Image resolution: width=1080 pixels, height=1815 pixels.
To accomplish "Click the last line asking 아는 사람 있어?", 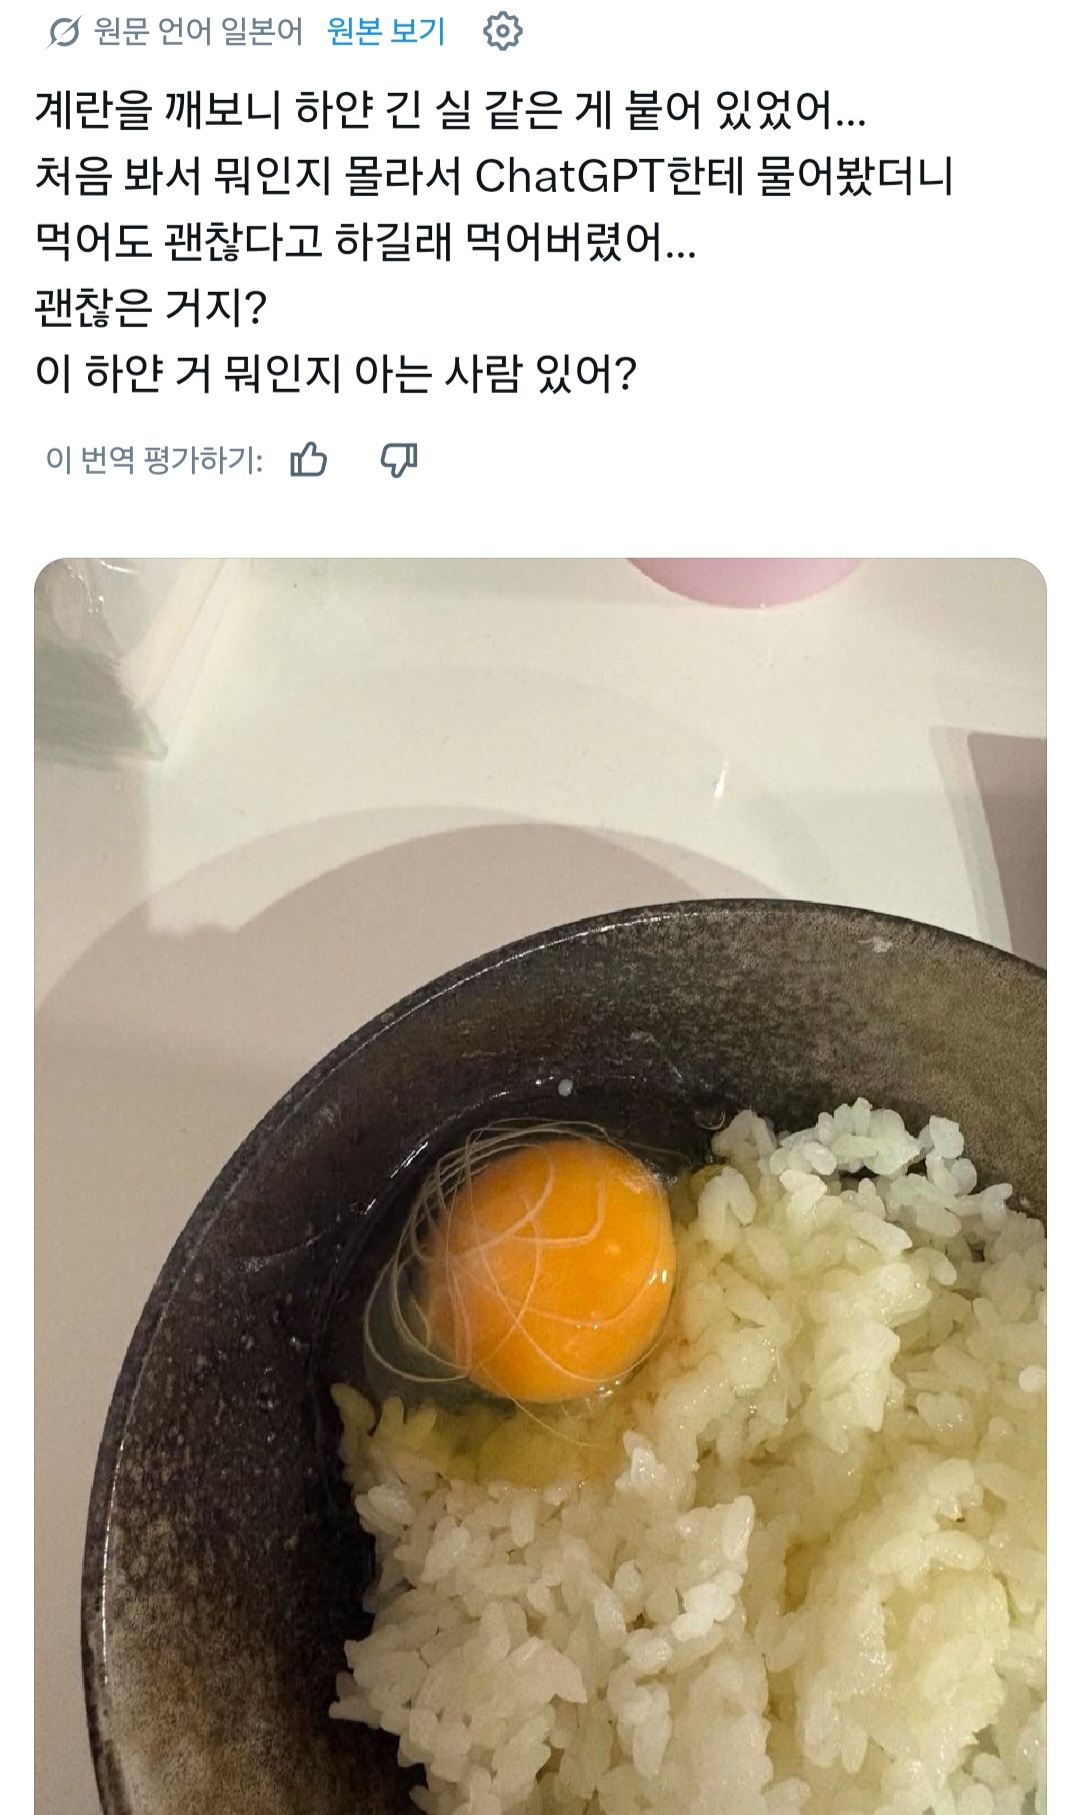I will pos(335,374).
